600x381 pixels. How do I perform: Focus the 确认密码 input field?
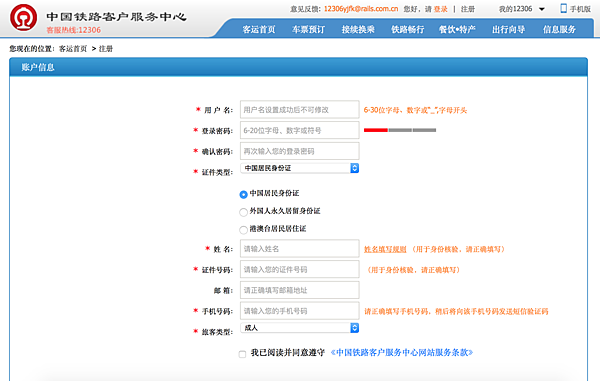(300, 151)
